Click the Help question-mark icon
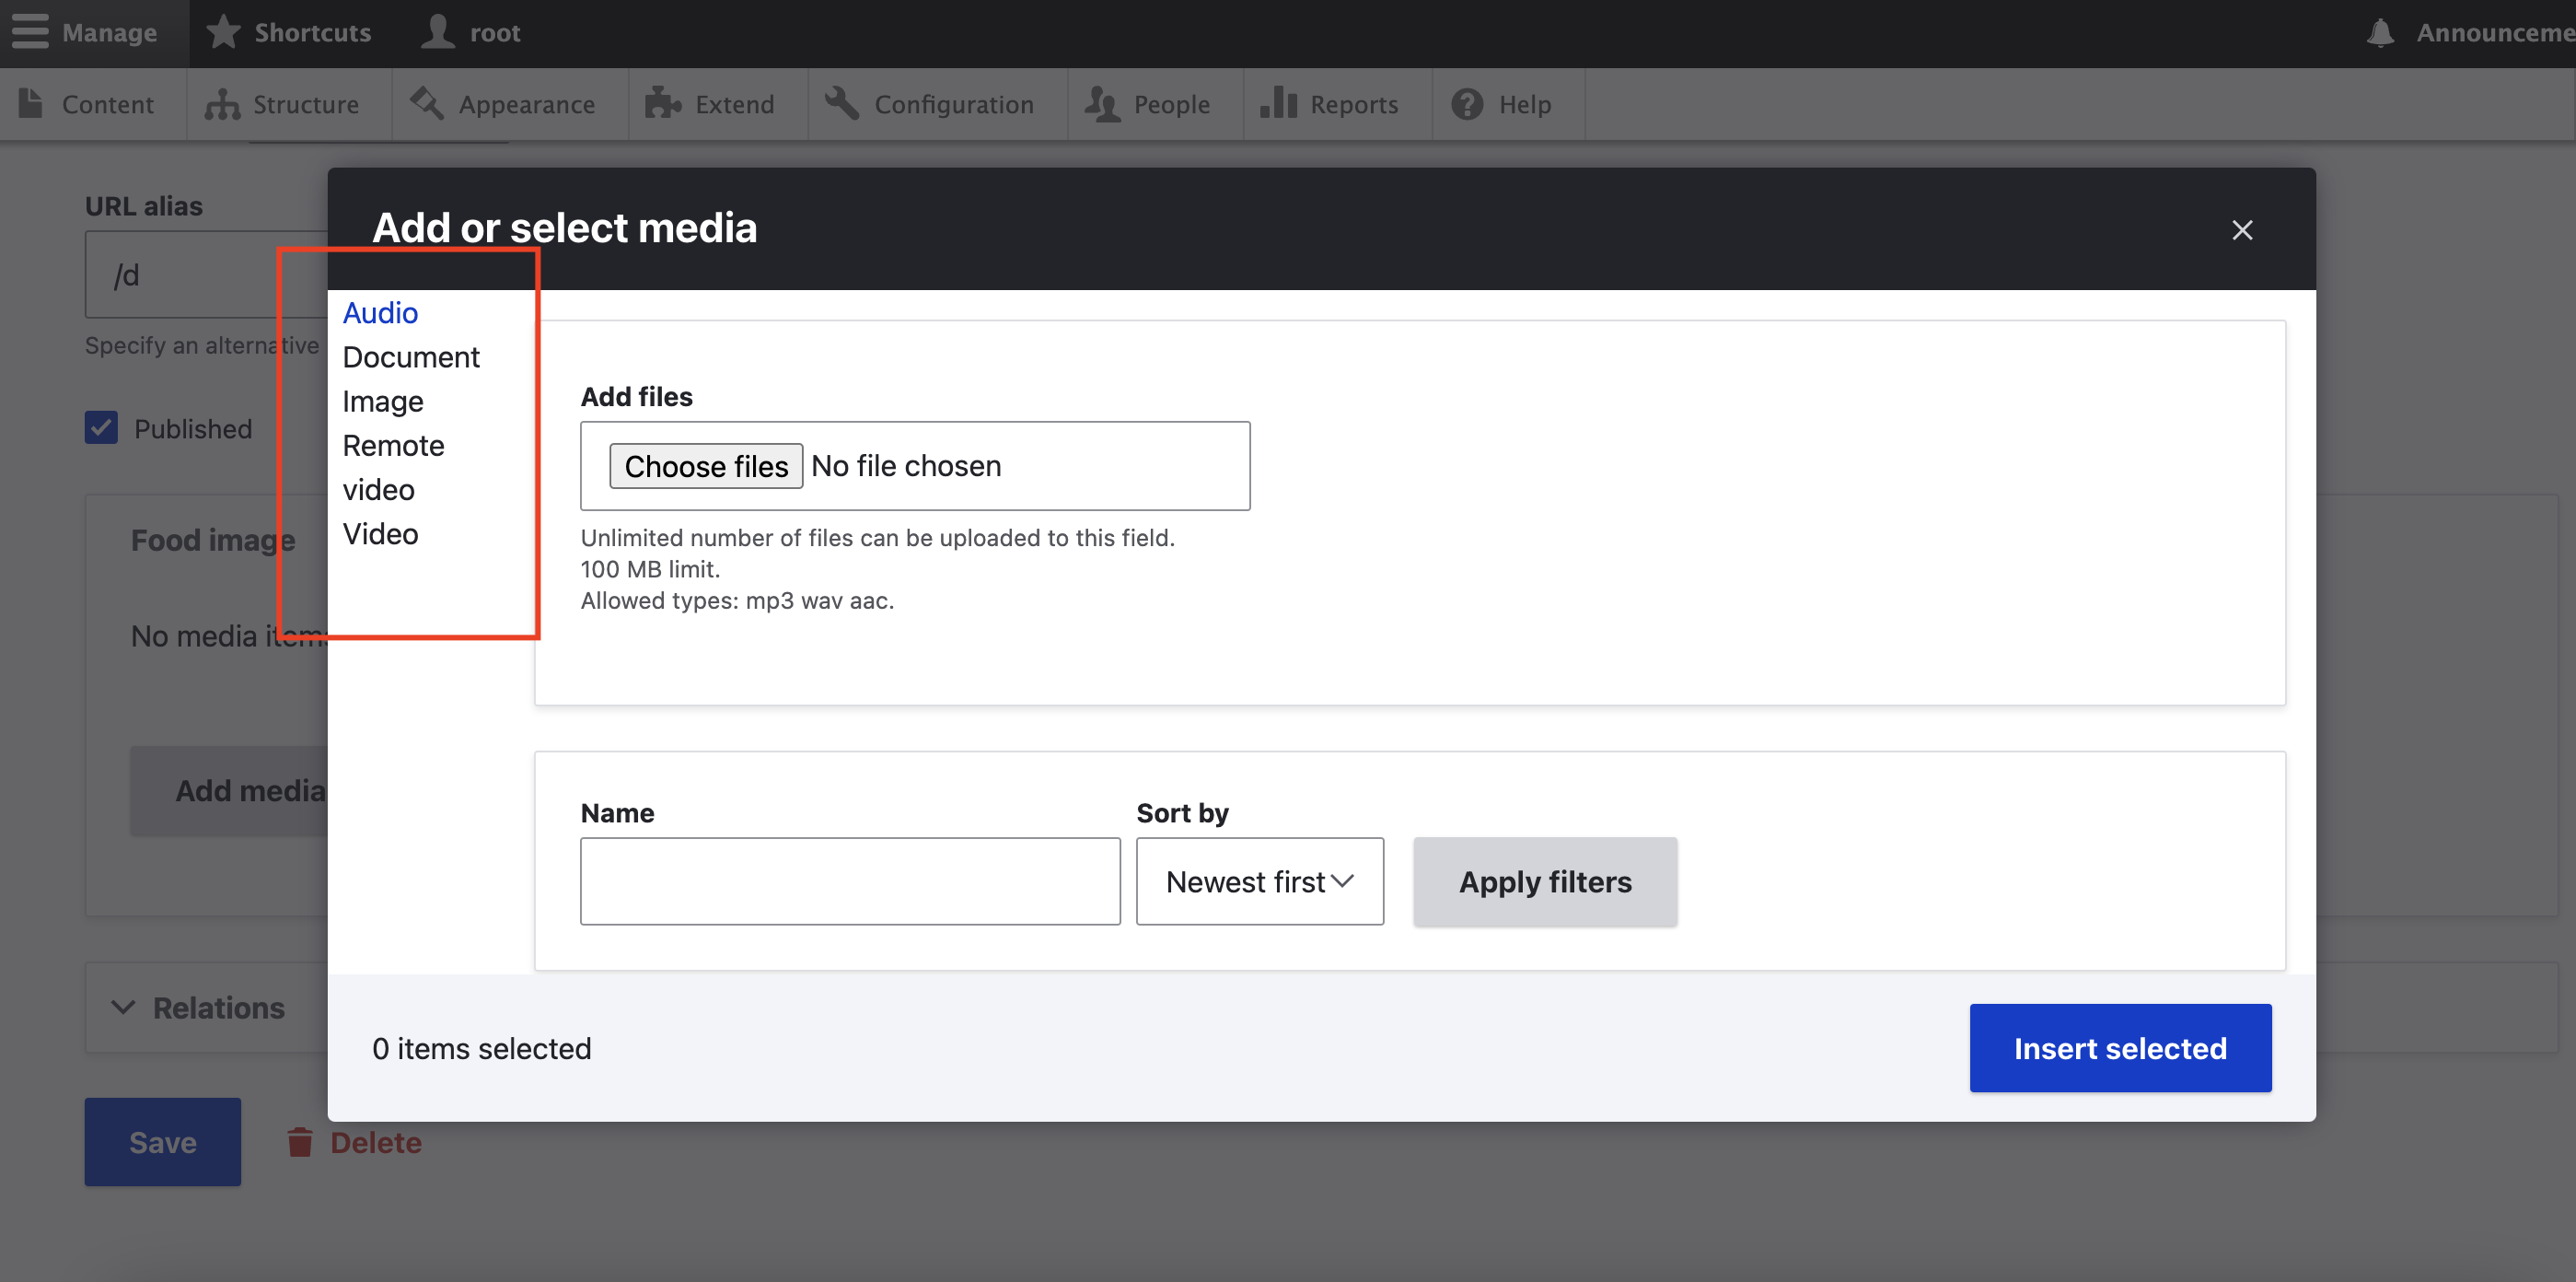2576x1282 pixels. 1466,104
